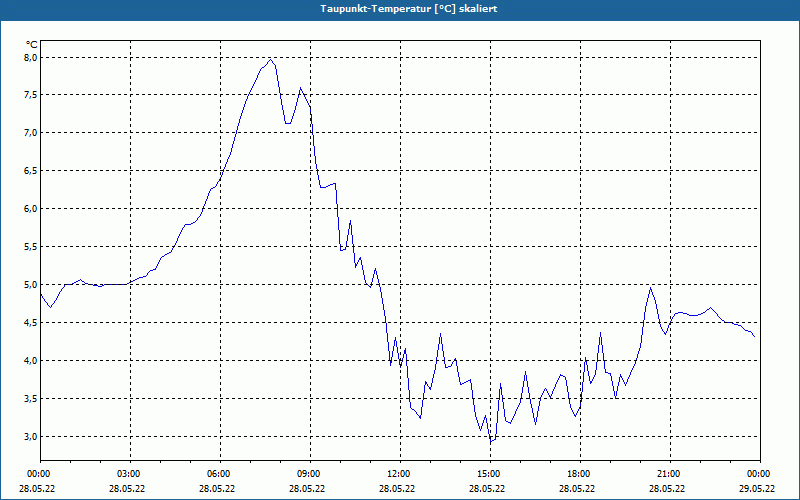Click the 4,0 y-axis label
Viewport: 800px width, 500px height.
(31, 361)
